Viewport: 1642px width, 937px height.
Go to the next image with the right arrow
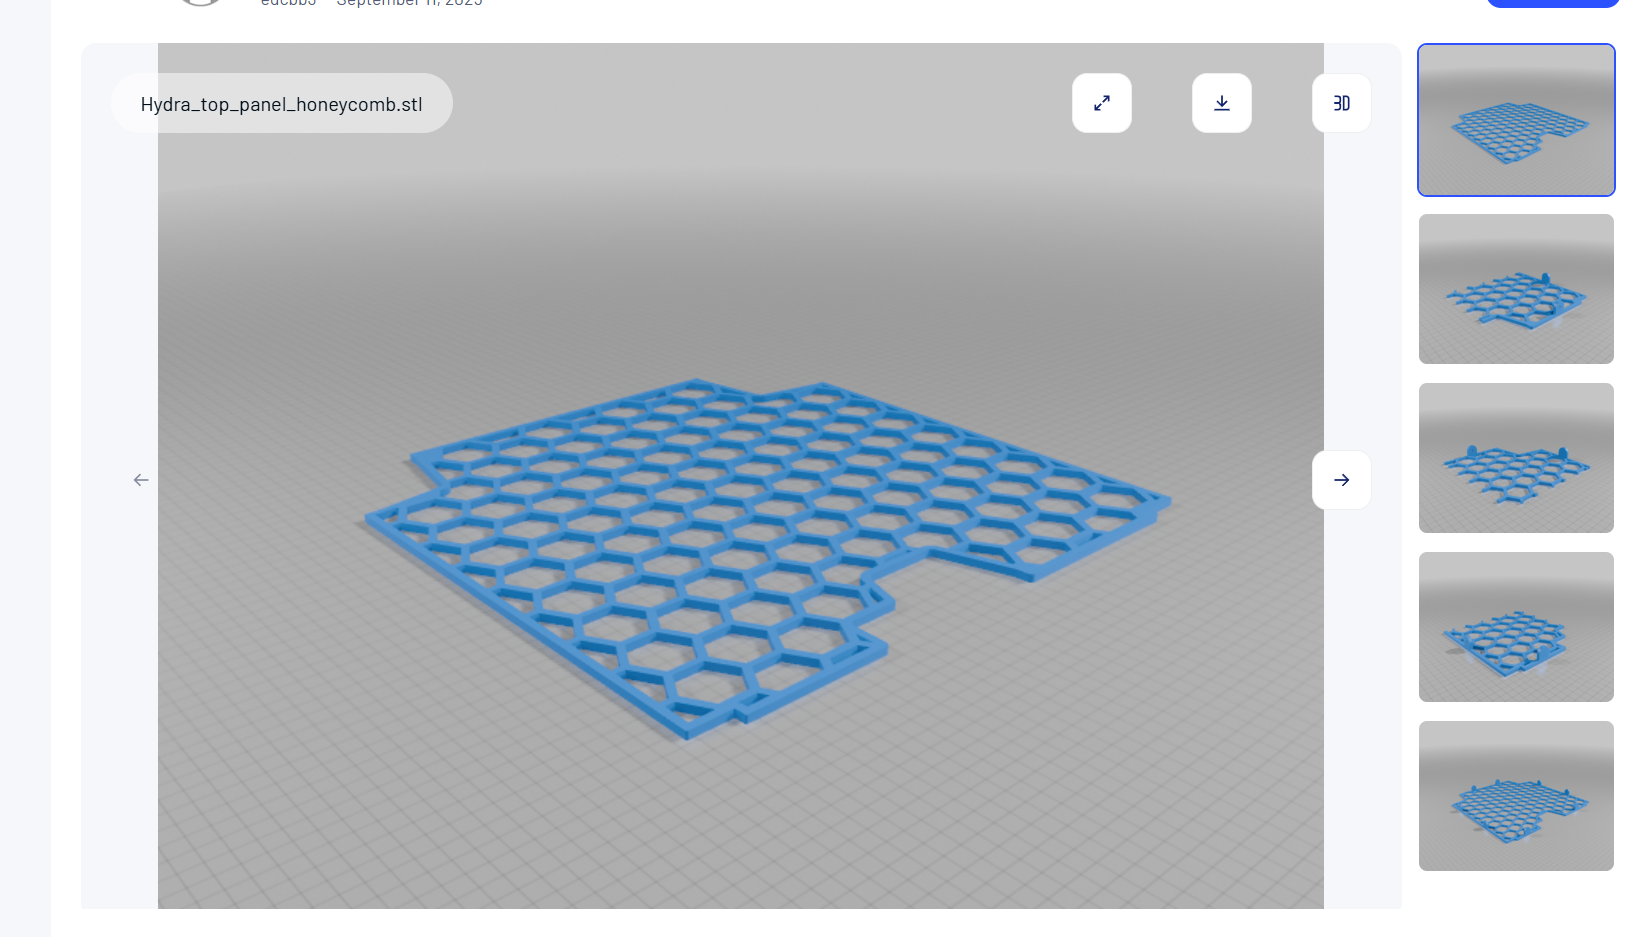1341,480
